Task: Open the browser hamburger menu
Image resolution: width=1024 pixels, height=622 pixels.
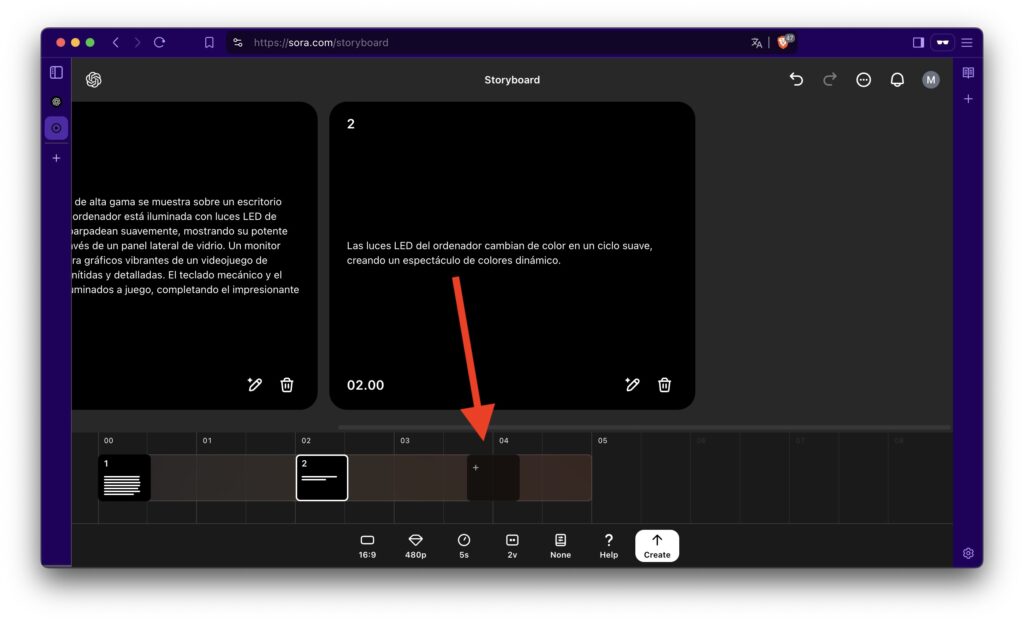Action: tap(967, 42)
